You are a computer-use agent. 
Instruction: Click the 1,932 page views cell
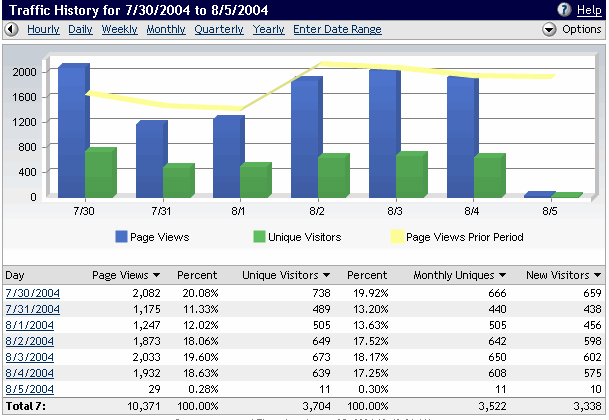click(146, 373)
